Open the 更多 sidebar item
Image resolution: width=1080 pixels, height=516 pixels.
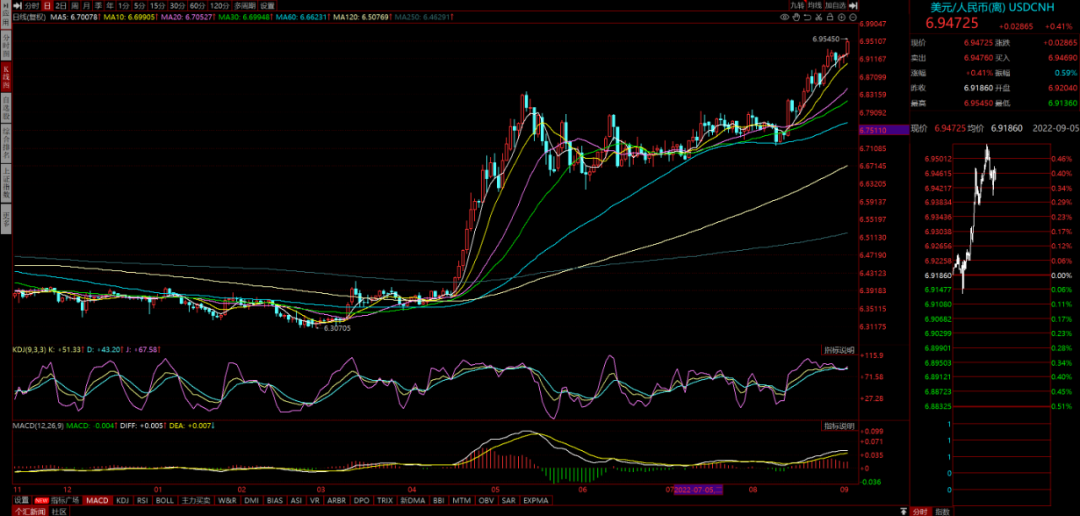[x=6, y=219]
